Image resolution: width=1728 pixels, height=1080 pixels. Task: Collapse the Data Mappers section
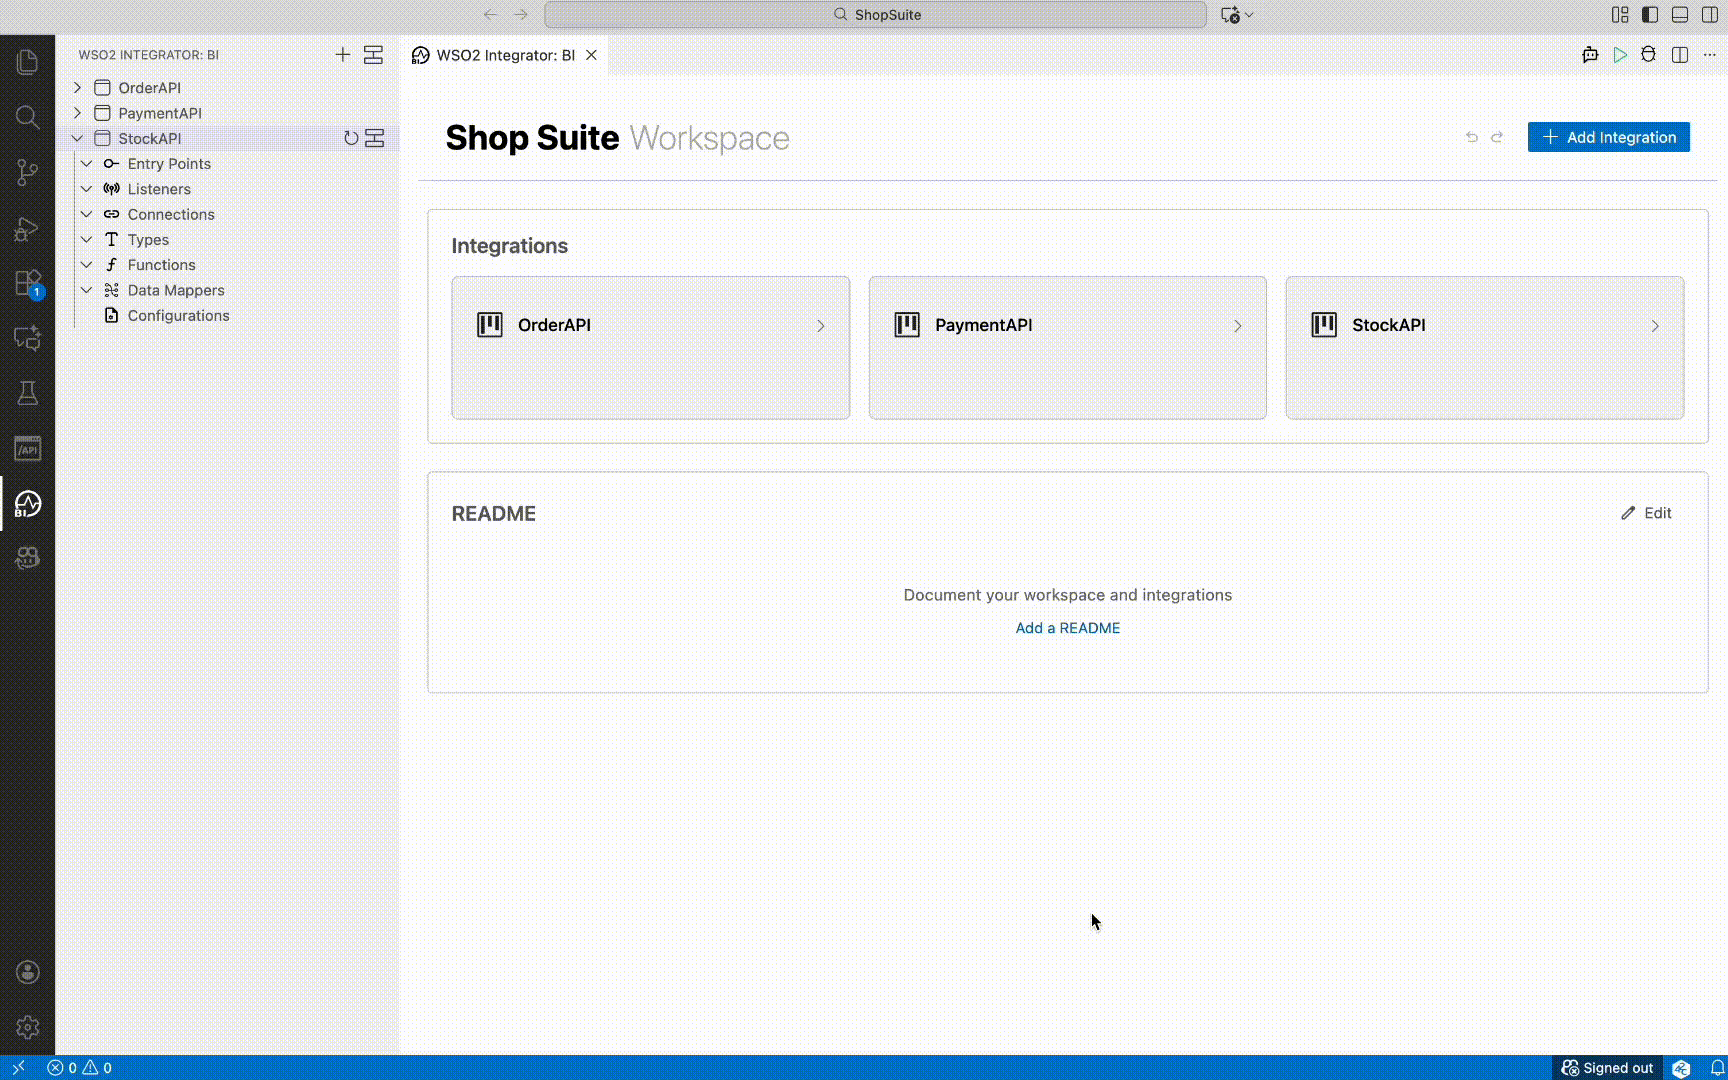coord(86,290)
